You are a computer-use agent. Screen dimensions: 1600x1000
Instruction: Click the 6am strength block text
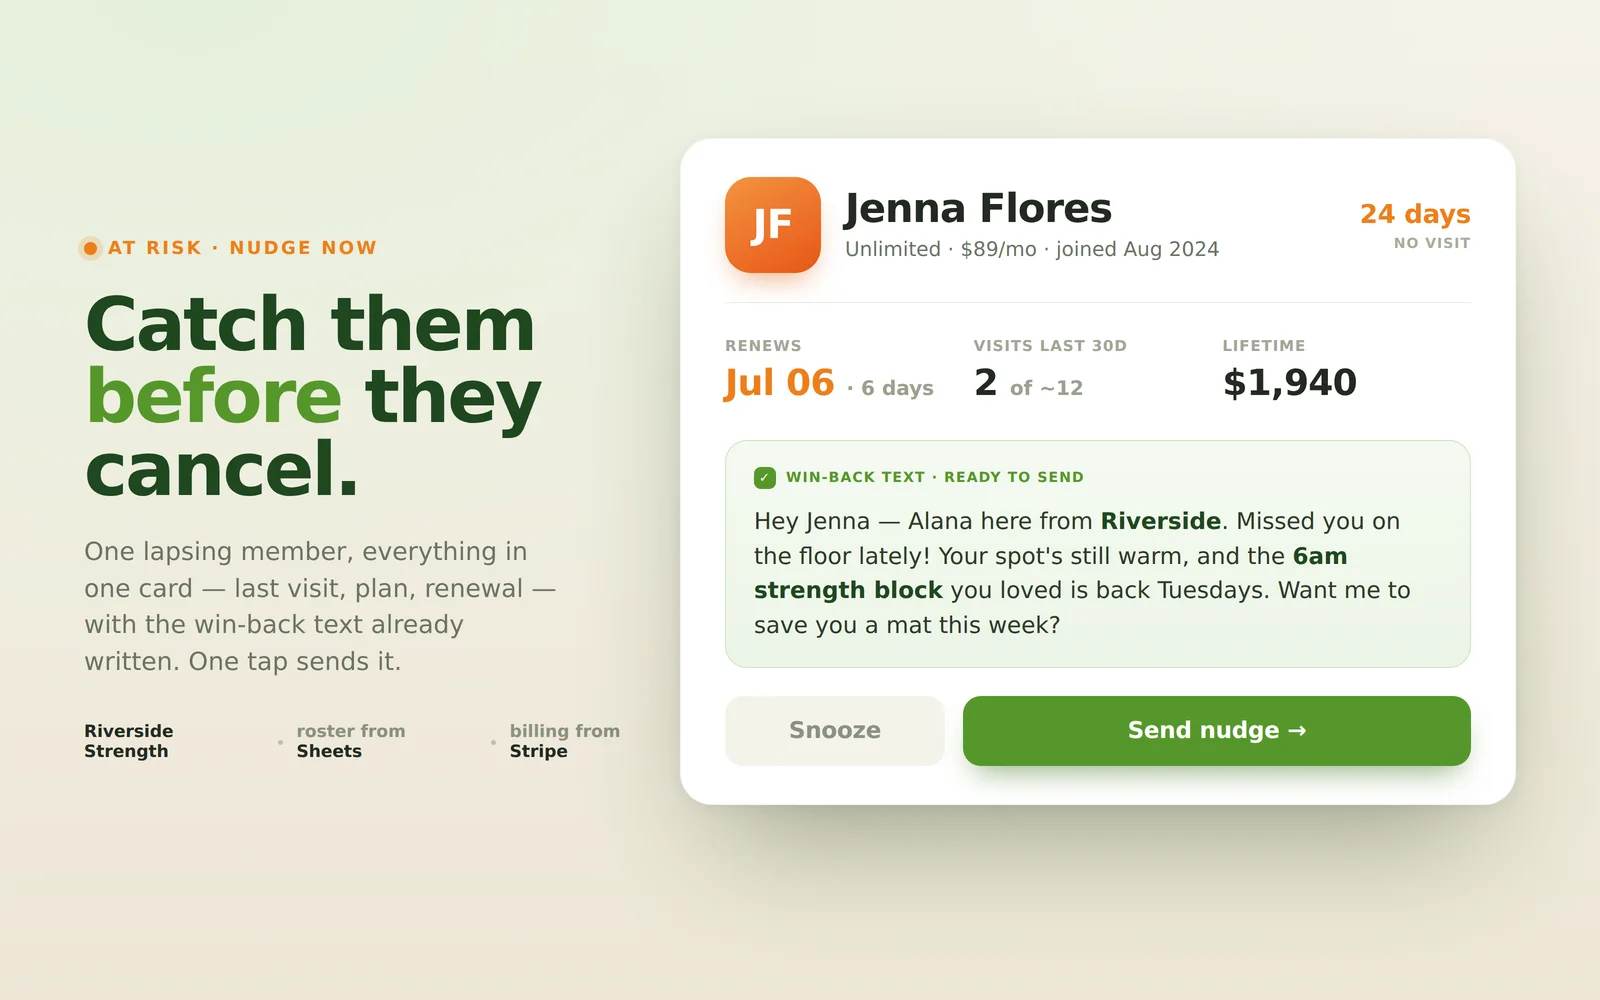(x=1050, y=573)
